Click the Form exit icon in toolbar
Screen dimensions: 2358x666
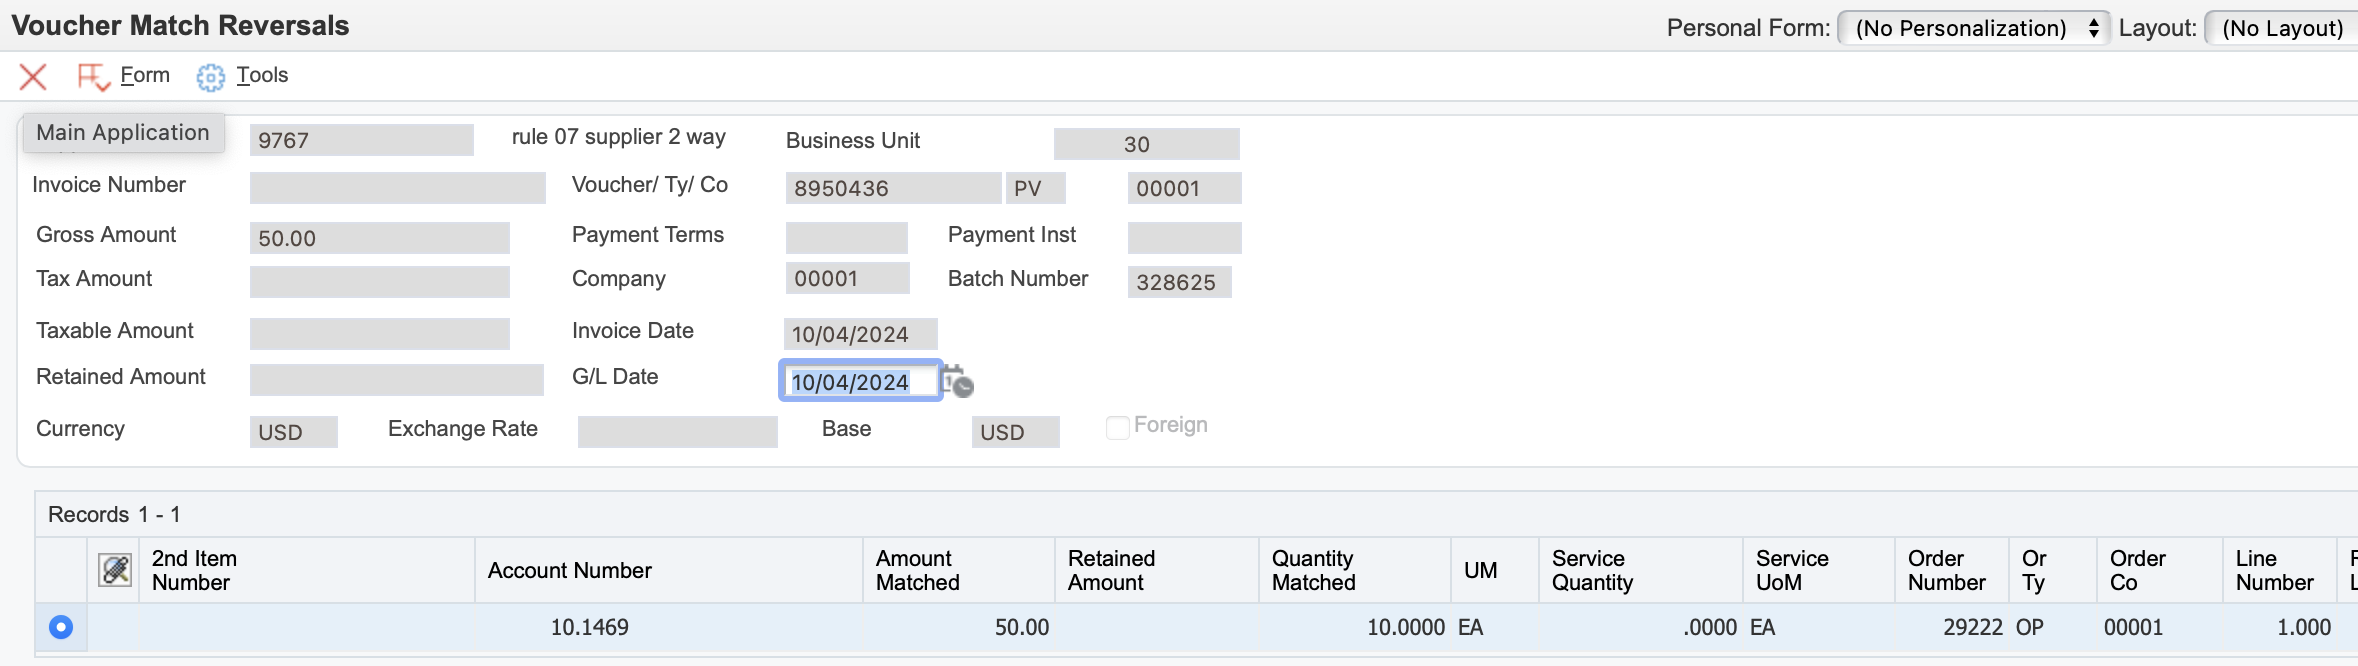93,77
